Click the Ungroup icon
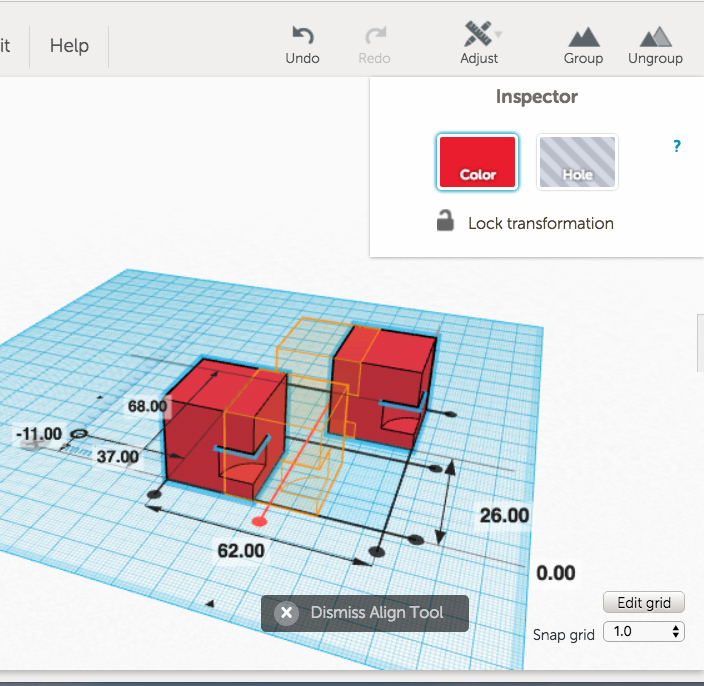Viewport: 704px width, 686px height. click(x=655, y=37)
